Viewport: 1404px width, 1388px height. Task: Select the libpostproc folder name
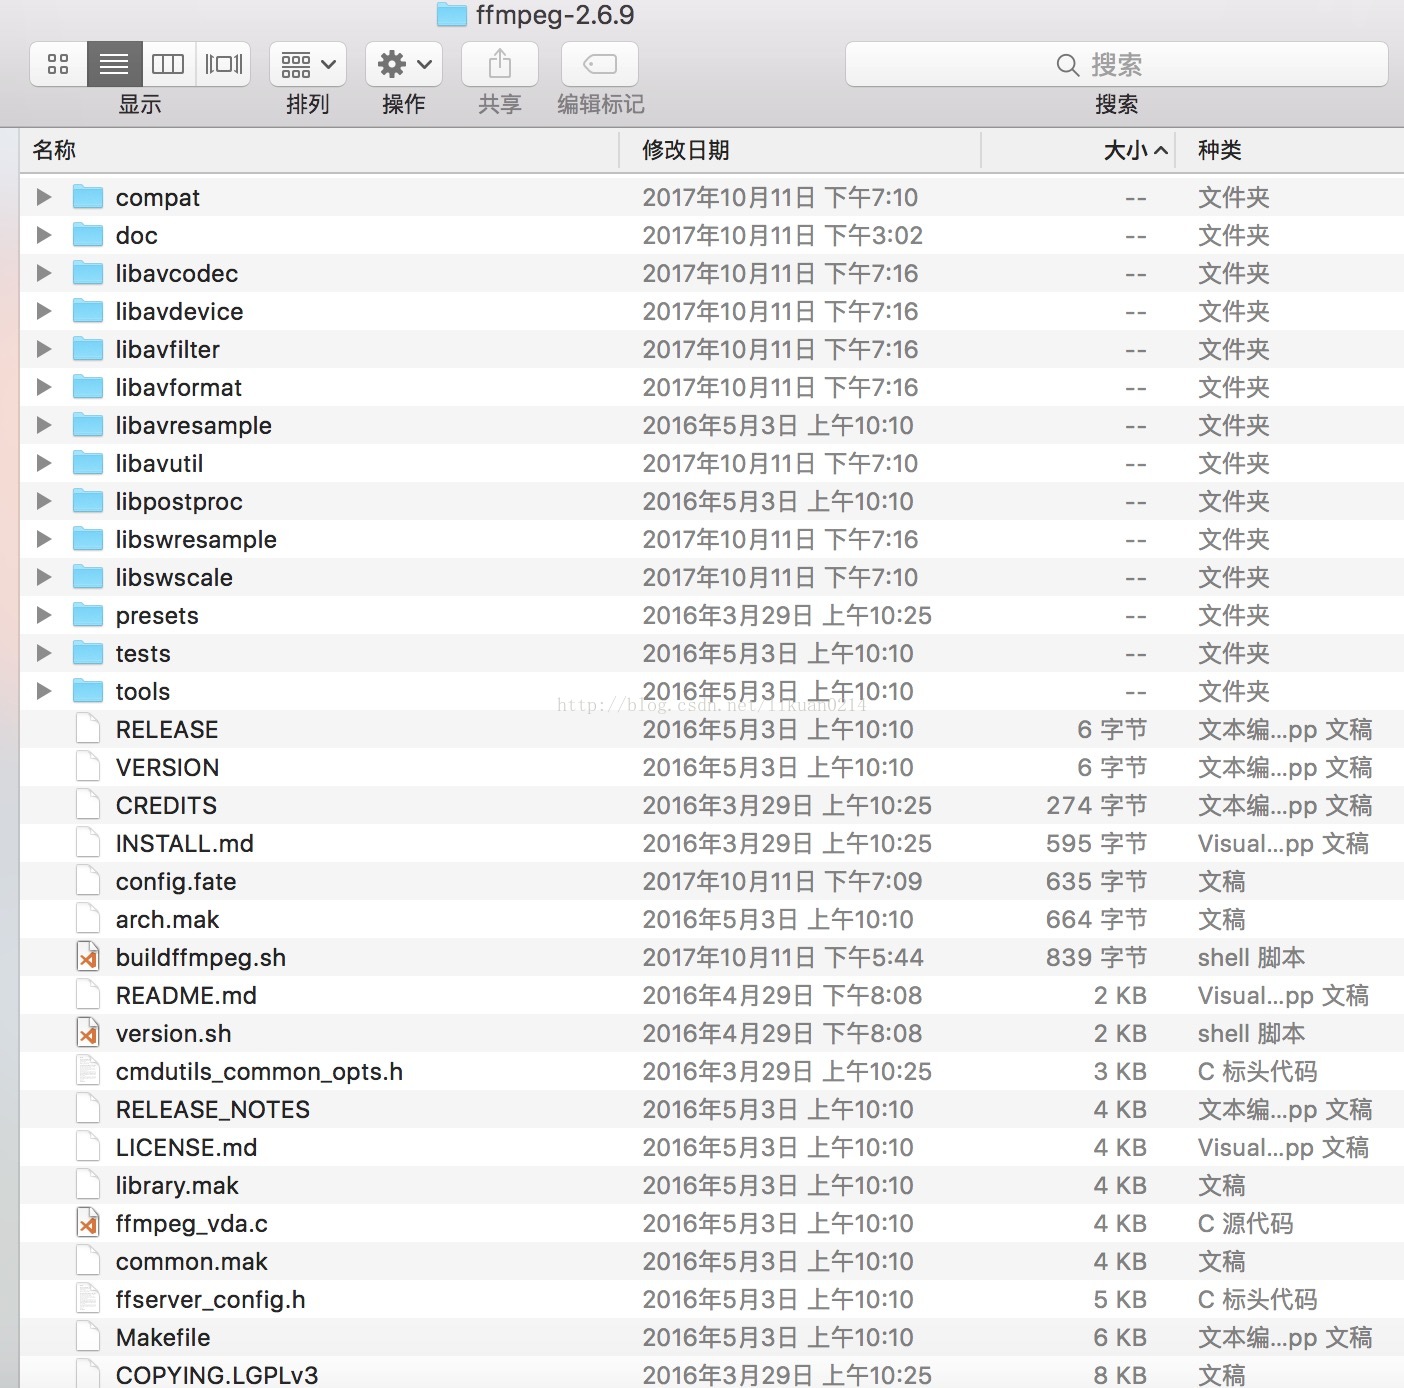click(x=179, y=501)
